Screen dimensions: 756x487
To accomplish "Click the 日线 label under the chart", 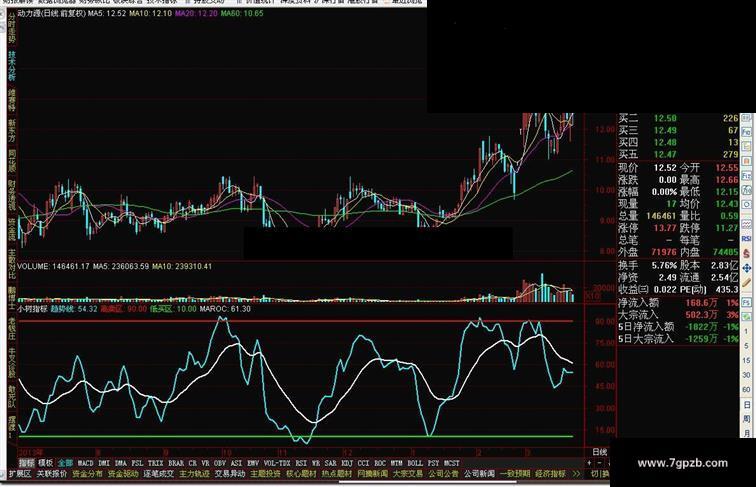I will pyautogui.click(x=599, y=452).
